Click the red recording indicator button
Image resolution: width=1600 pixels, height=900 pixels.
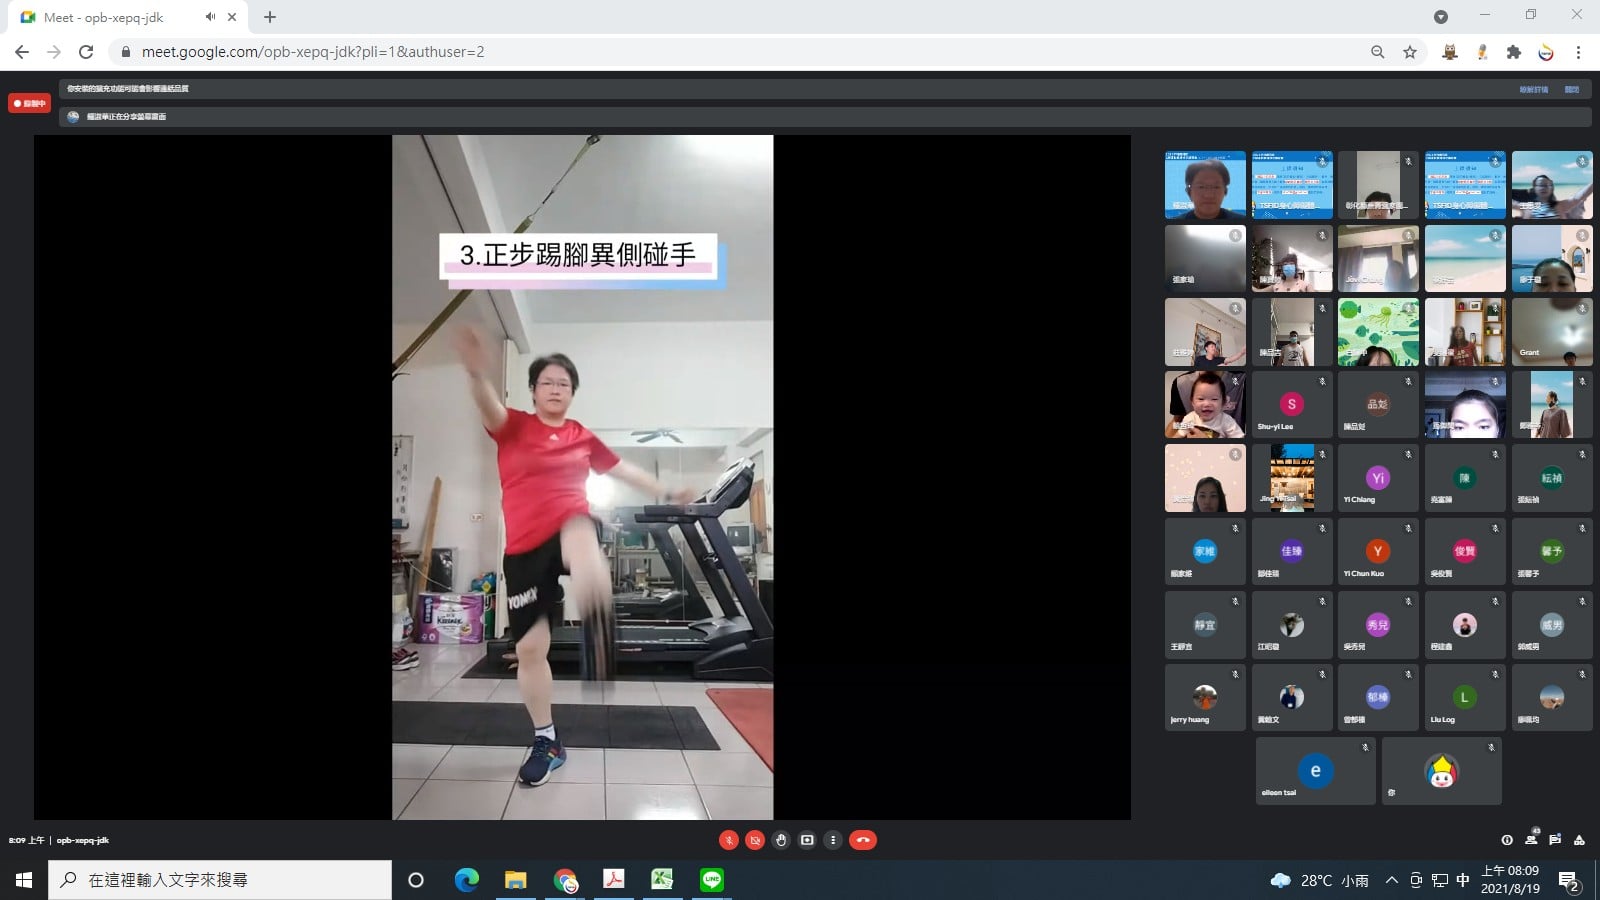click(30, 103)
